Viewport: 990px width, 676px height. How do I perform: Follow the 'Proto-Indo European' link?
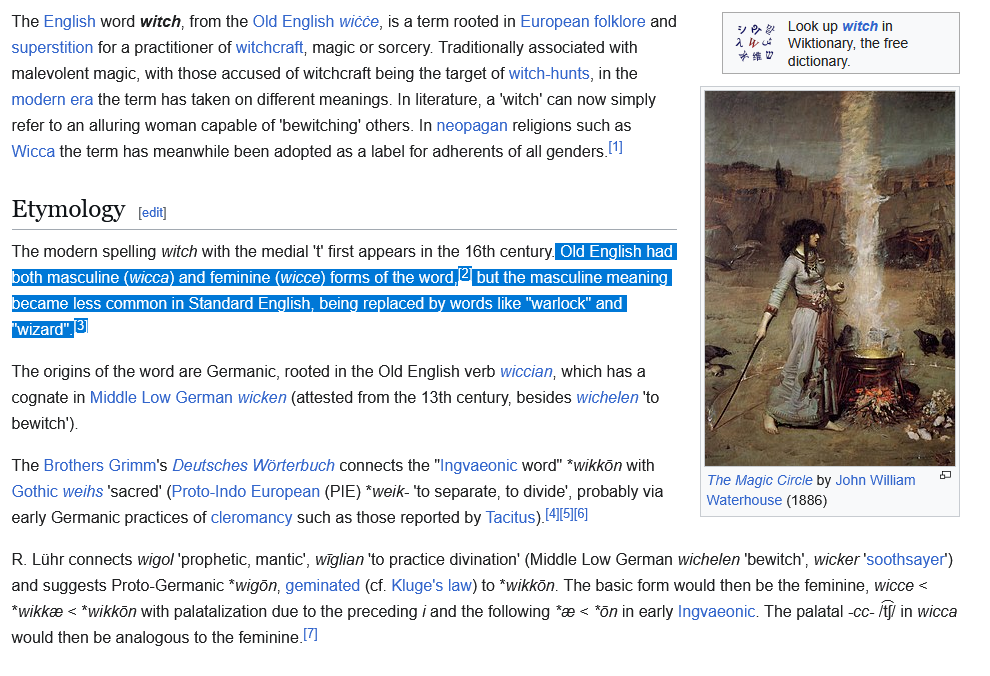(x=246, y=491)
